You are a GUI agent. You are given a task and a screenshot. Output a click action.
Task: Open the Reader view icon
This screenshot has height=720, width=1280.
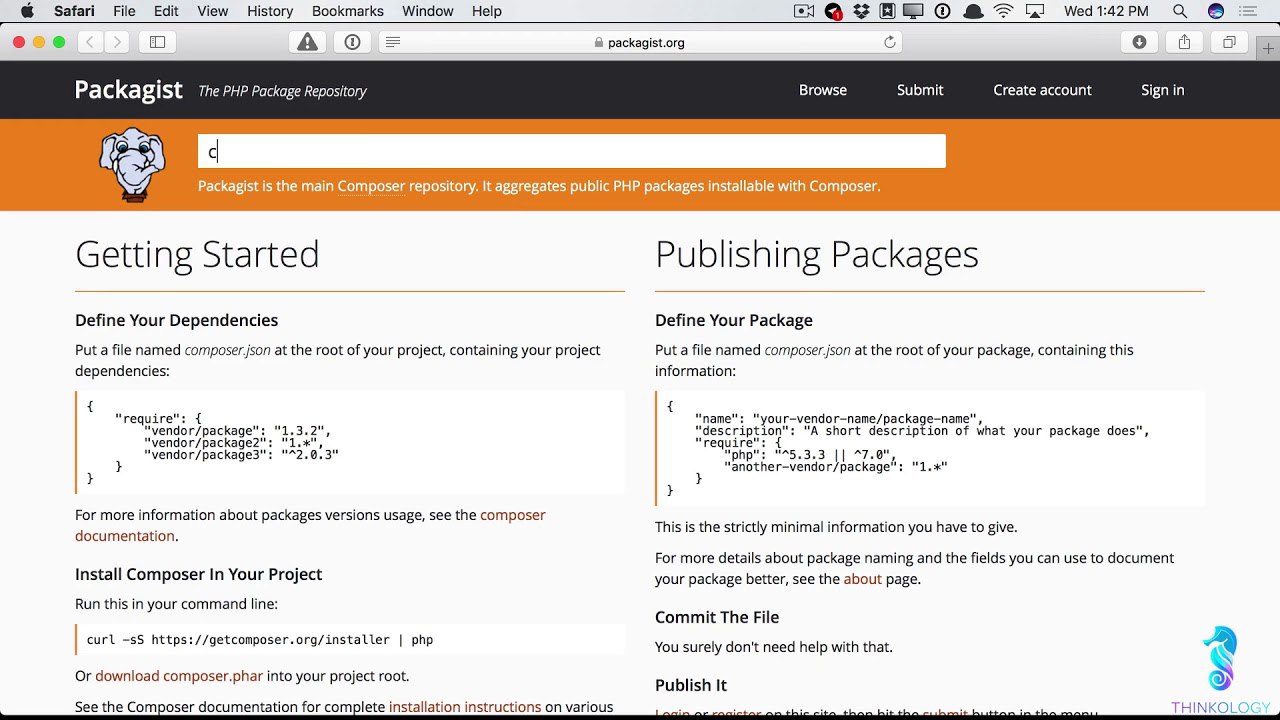point(393,42)
